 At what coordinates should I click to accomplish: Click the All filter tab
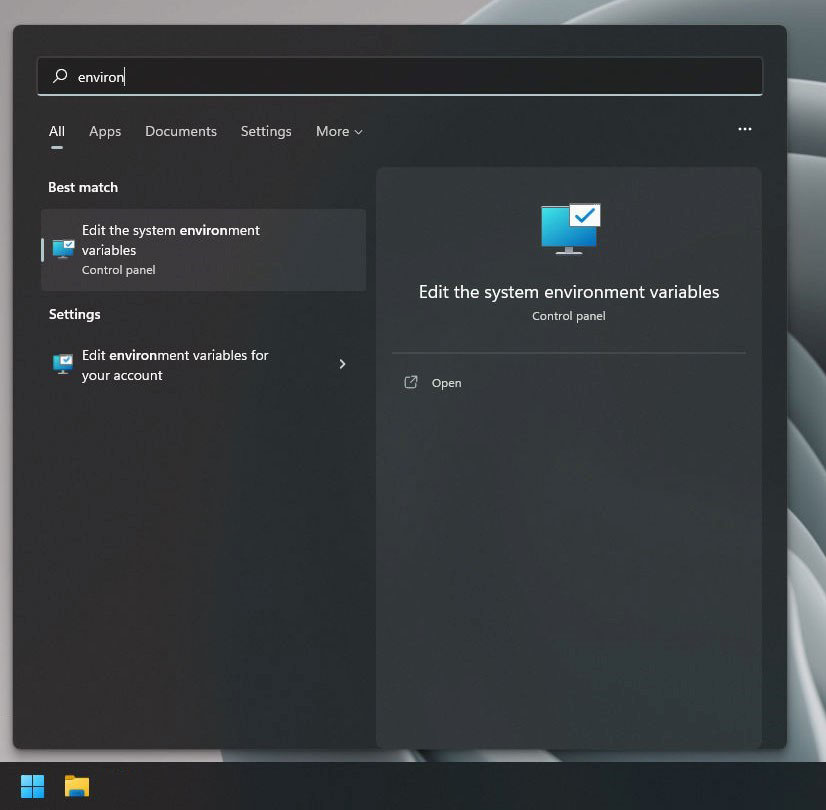coord(57,131)
